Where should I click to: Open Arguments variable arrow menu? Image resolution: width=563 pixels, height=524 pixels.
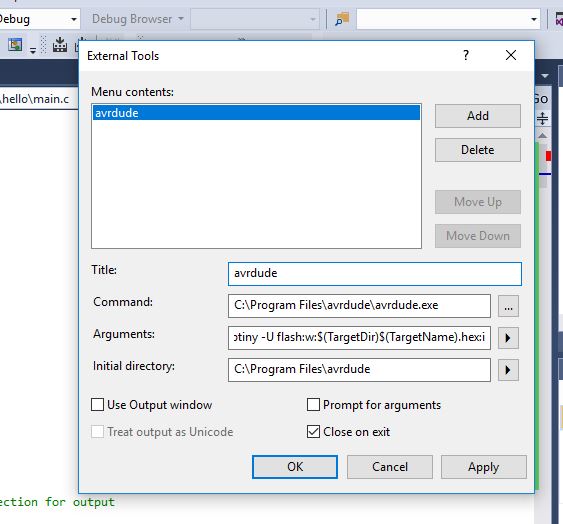click(x=508, y=338)
